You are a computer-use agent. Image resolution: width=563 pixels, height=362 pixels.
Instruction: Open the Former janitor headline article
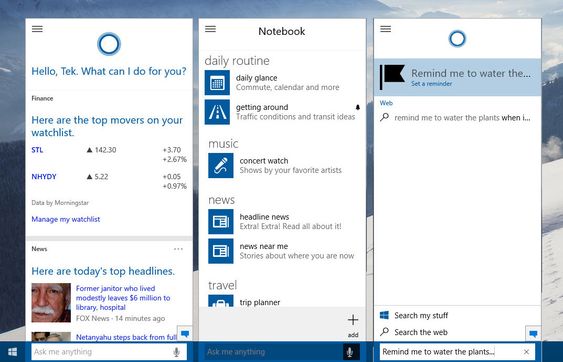coord(123,298)
